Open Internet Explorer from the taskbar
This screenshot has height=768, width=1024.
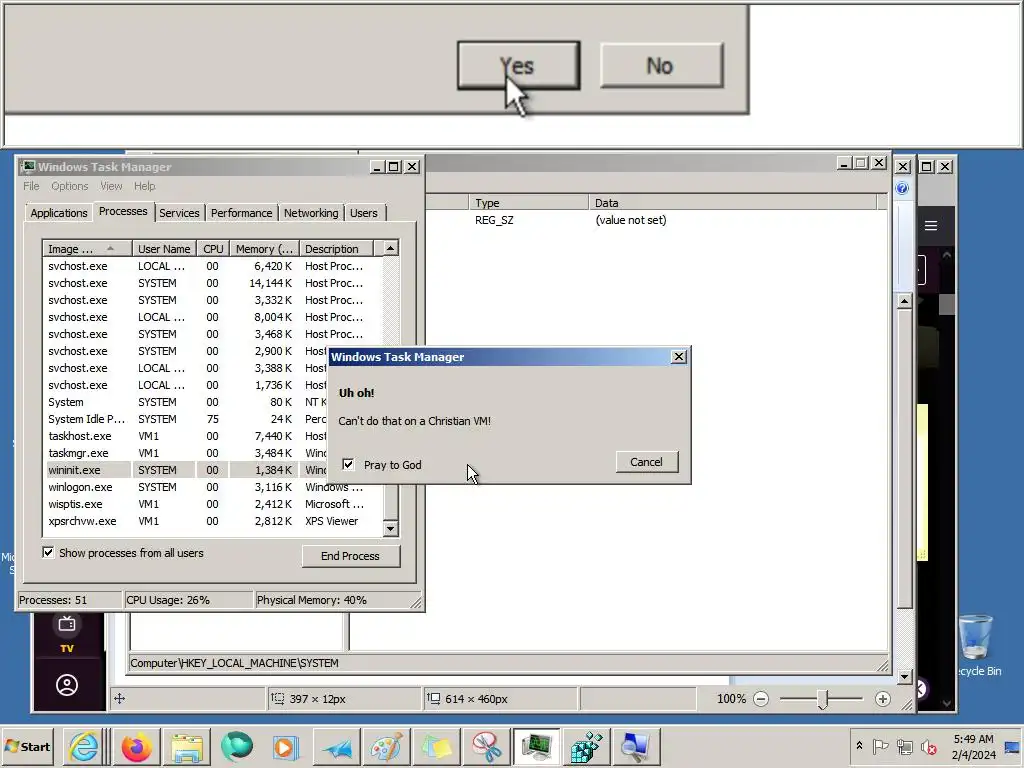(x=84, y=746)
